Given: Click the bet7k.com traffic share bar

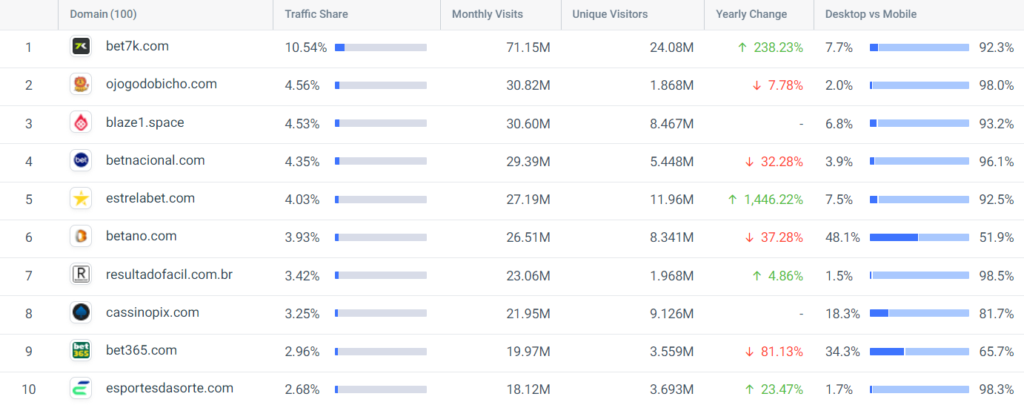Looking at the screenshot, I should pyautogui.click(x=381, y=47).
